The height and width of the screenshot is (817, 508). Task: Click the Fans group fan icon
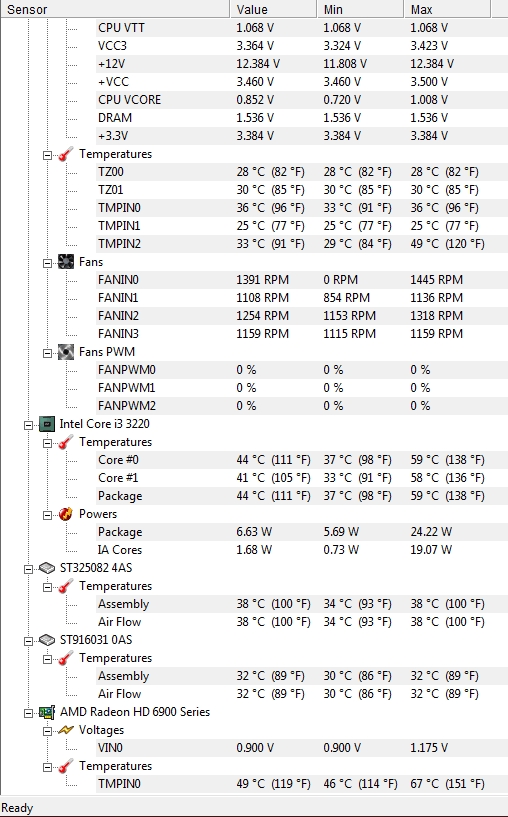point(66,262)
